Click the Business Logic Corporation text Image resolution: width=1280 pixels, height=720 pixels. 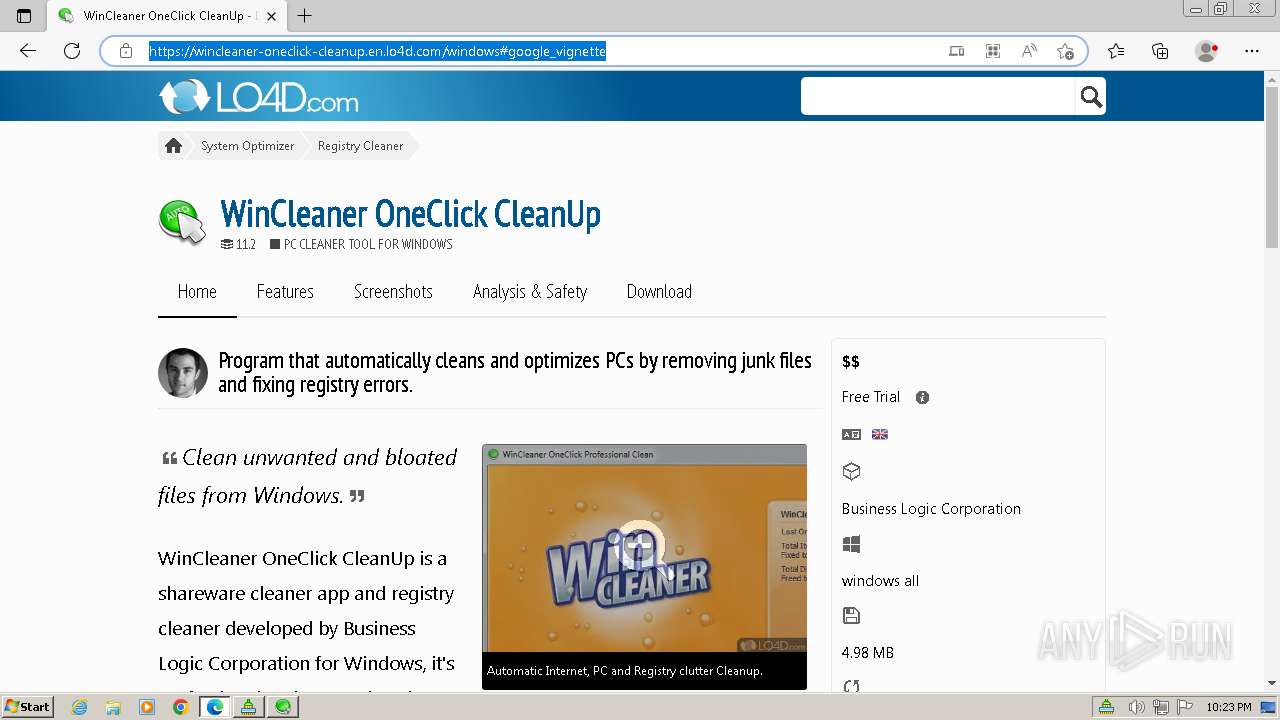pyautogui.click(x=931, y=509)
